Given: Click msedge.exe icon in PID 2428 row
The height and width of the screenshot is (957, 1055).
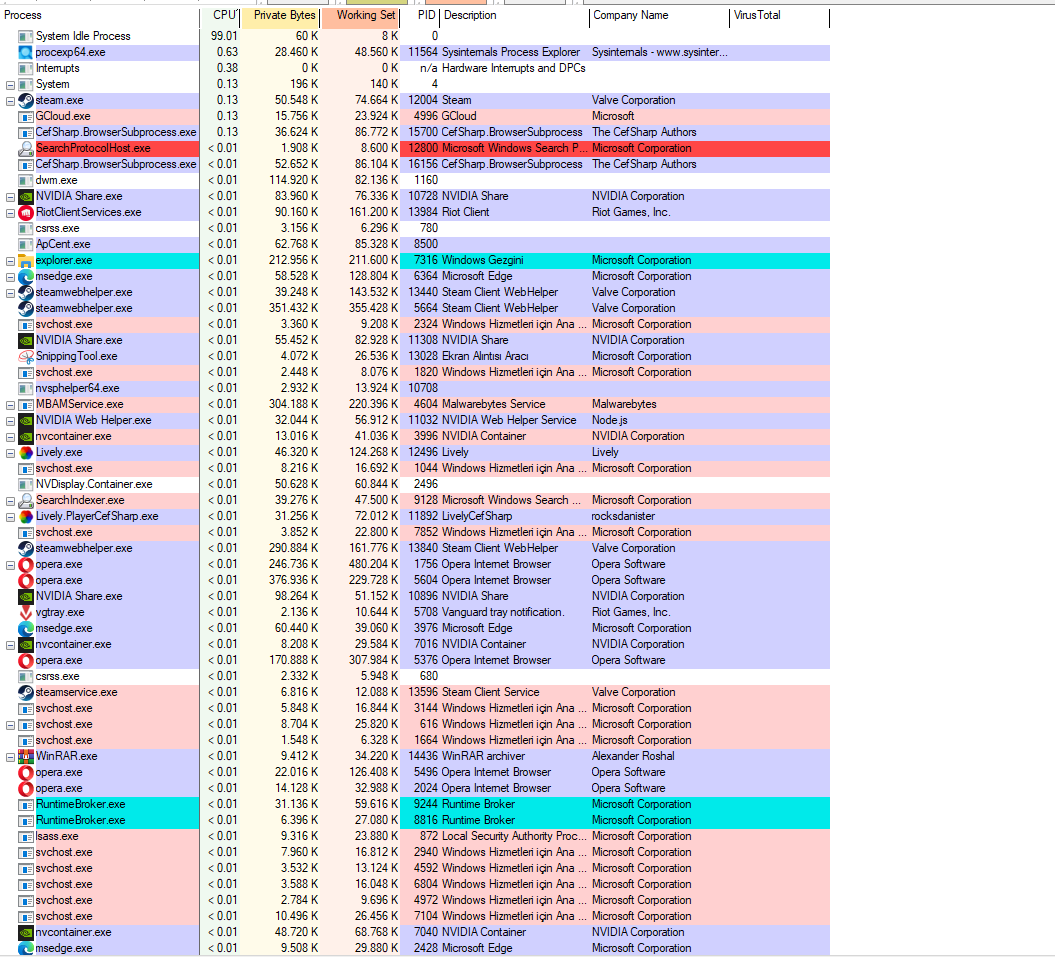Looking at the screenshot, I should click(26, 948).
